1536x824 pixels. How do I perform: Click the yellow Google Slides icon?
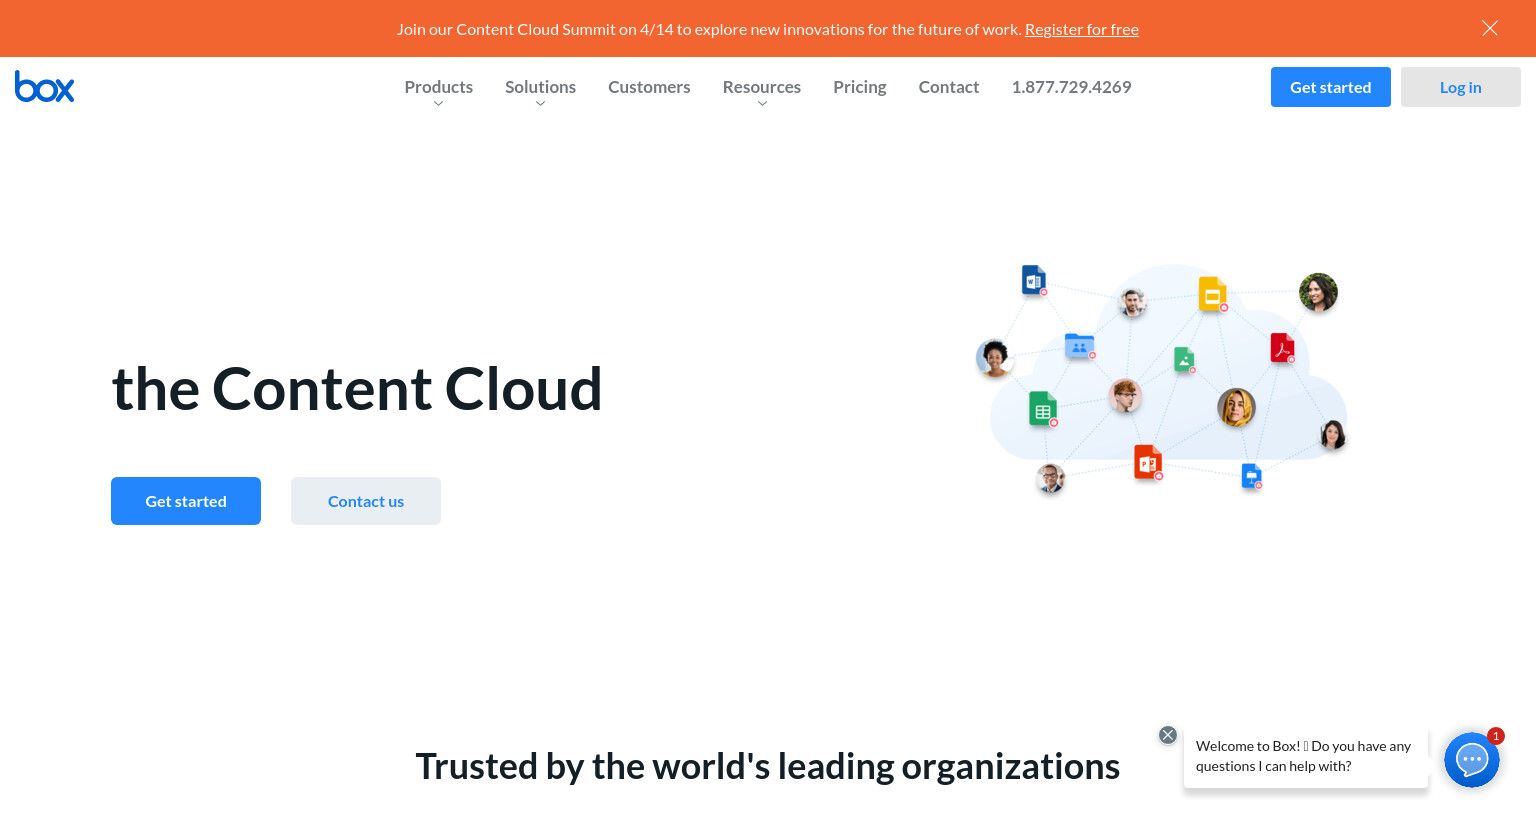pyautogui.click(x=1213, y=294)
